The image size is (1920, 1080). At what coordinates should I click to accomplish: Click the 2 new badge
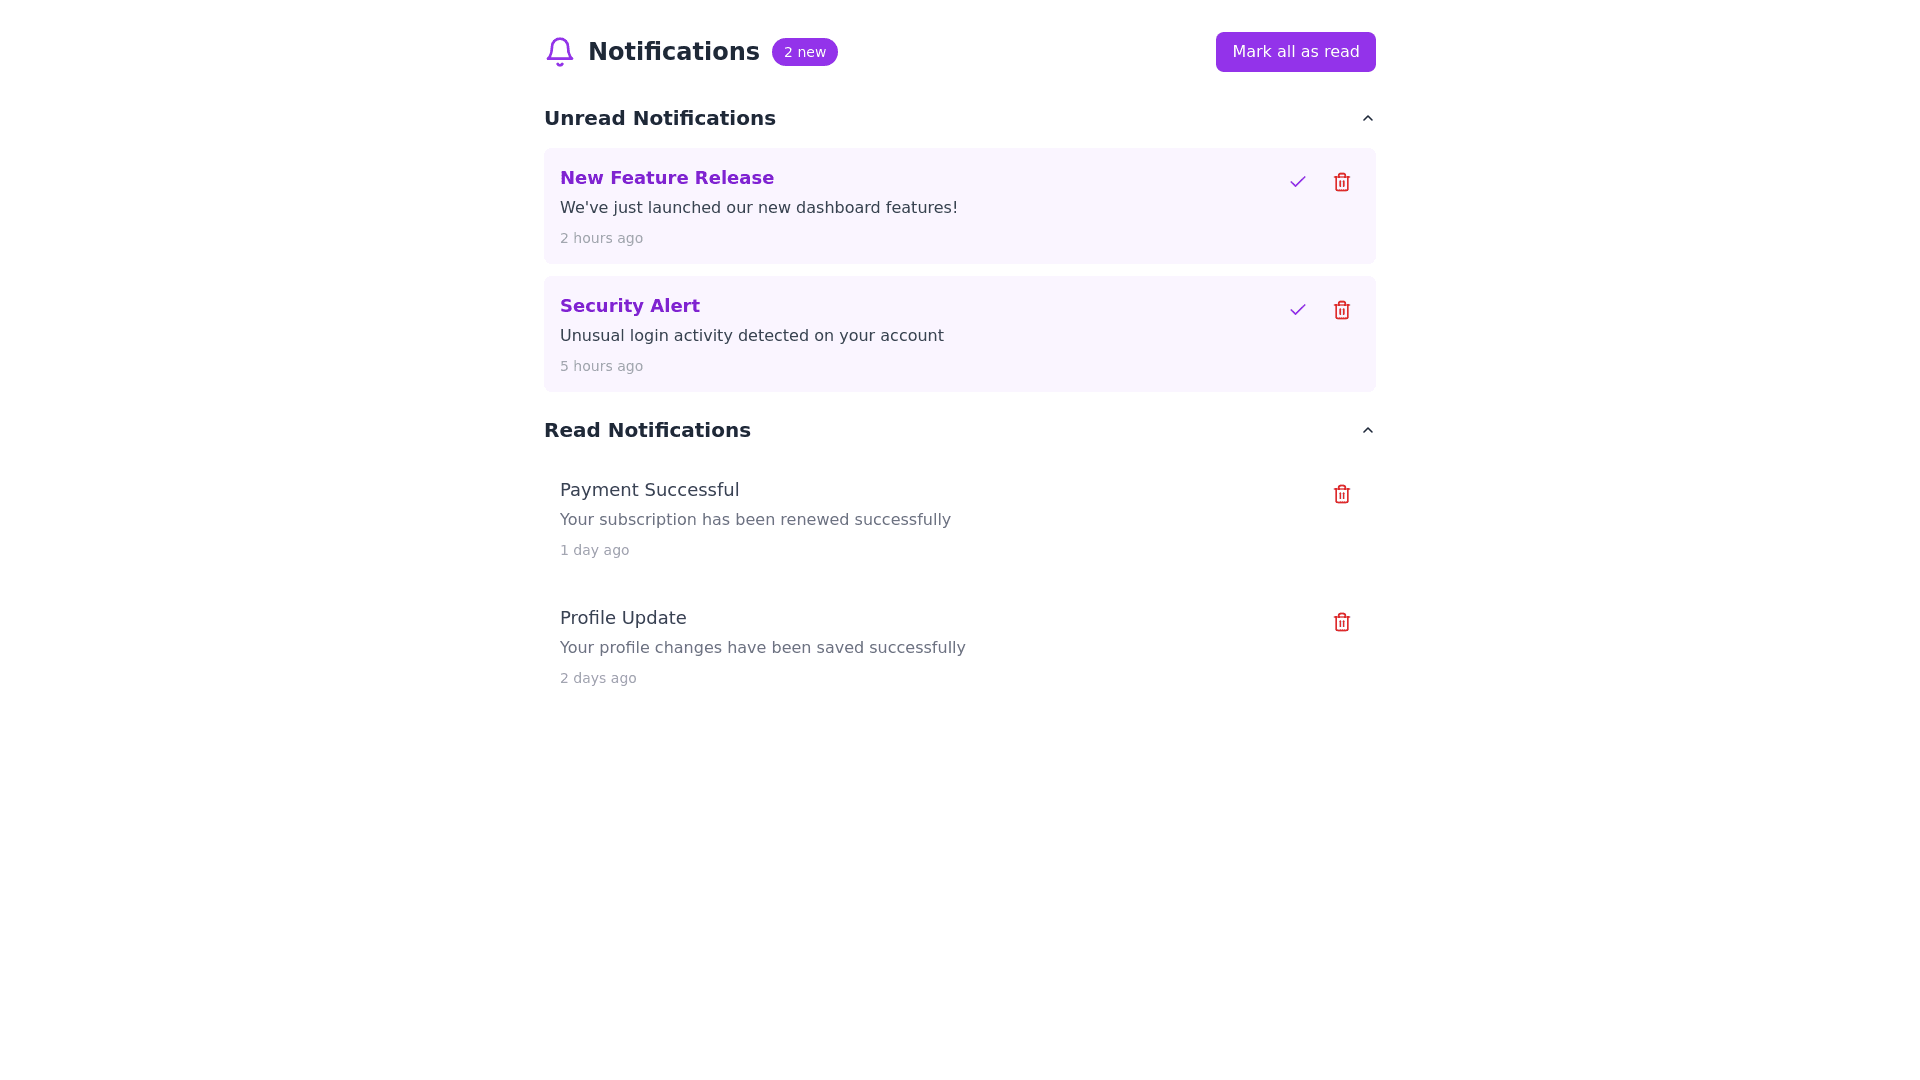(x=805, y=52)
